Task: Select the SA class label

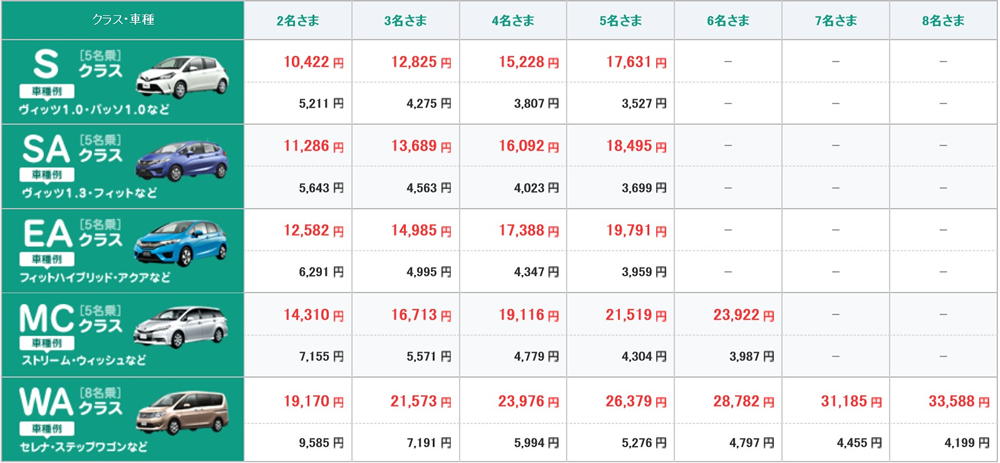Action: (47, 150)
